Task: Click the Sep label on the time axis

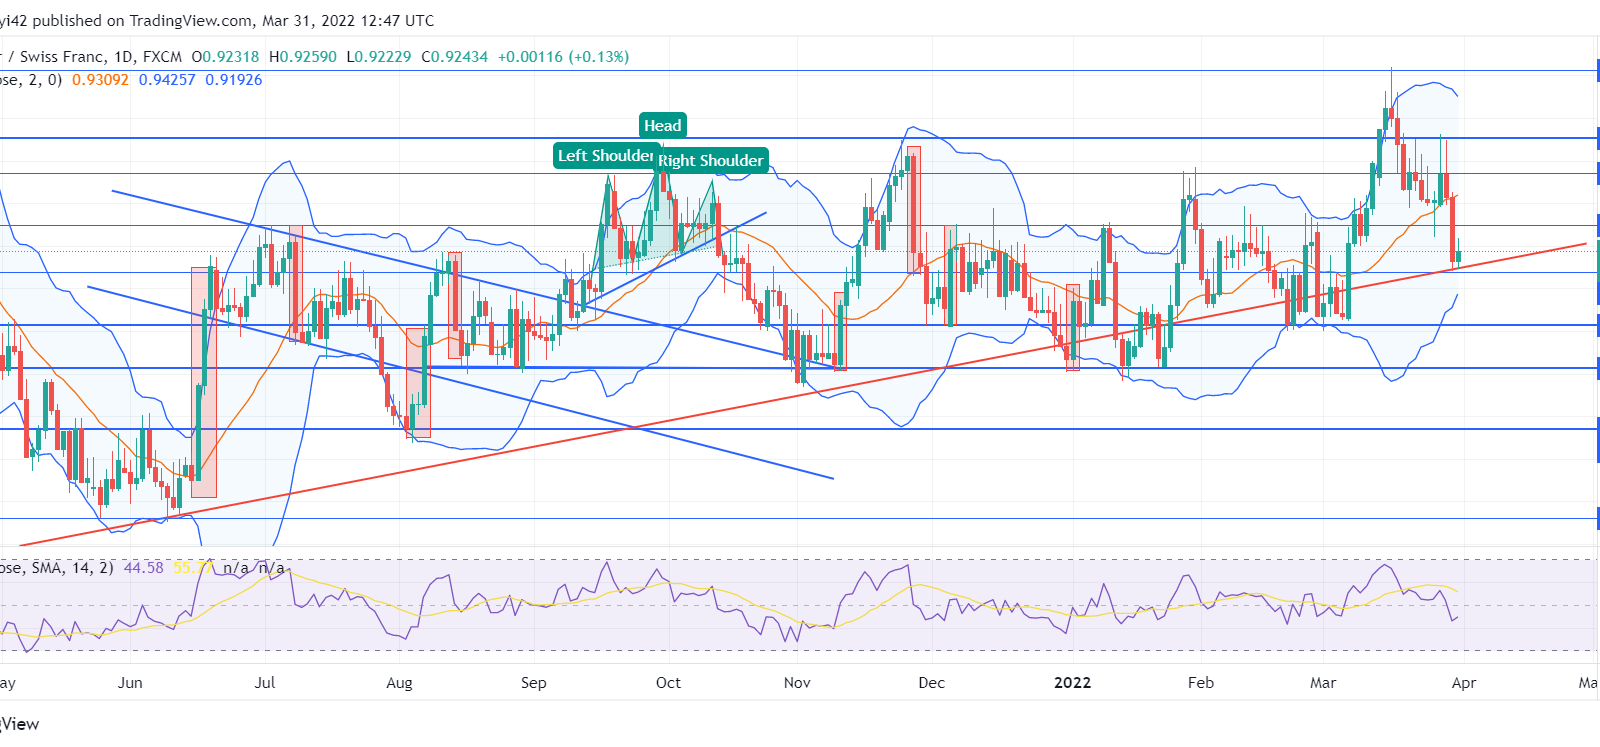Action: tap(534, 683)
